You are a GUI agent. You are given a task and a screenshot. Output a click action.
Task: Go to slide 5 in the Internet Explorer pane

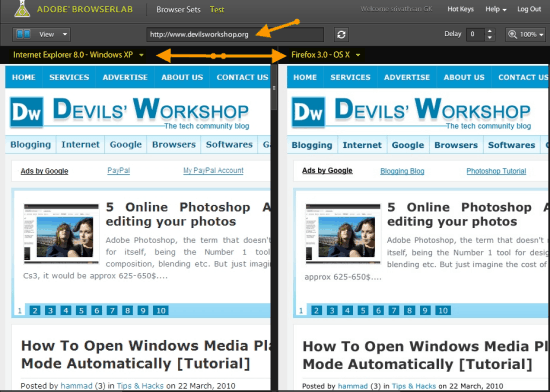tap(81, 310)
